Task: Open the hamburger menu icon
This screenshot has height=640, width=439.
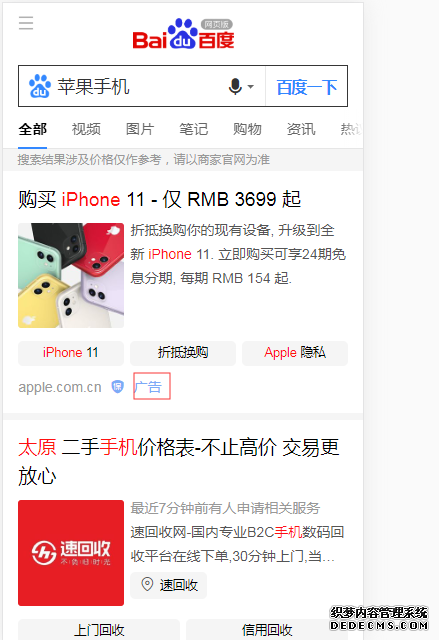Action: [26, 23]
